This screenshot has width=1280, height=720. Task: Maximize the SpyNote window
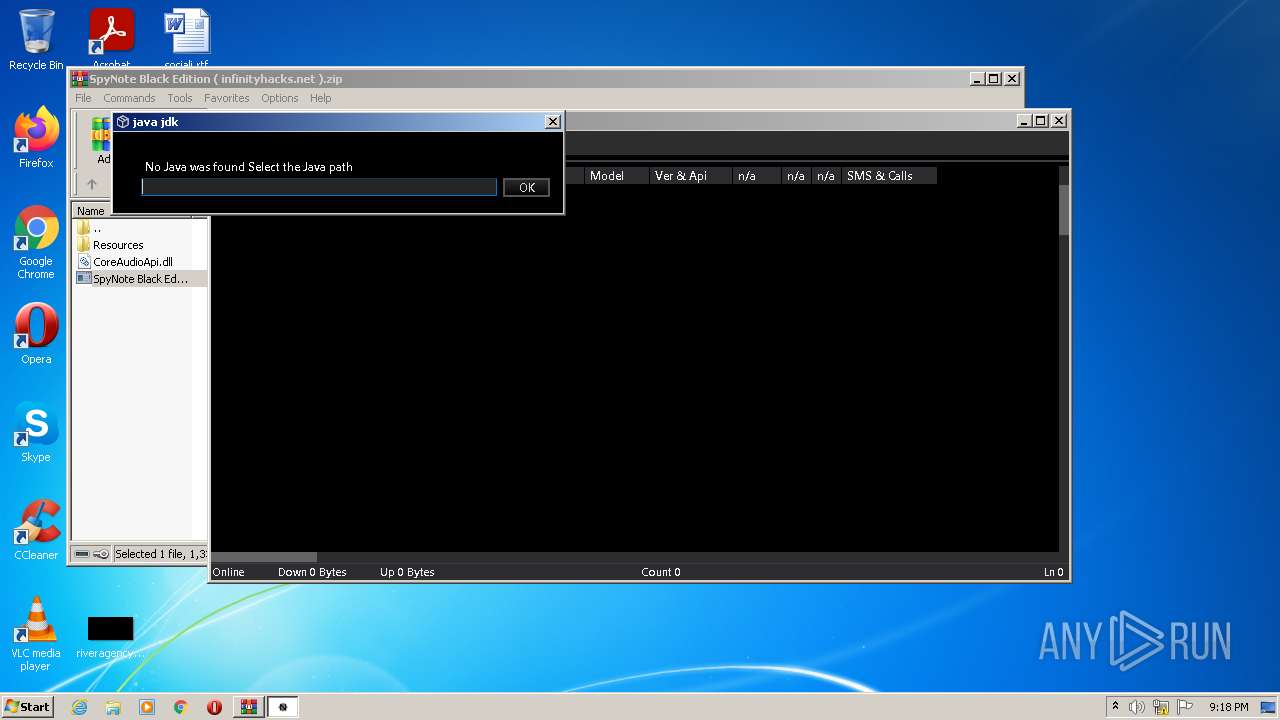point(1041,121)
